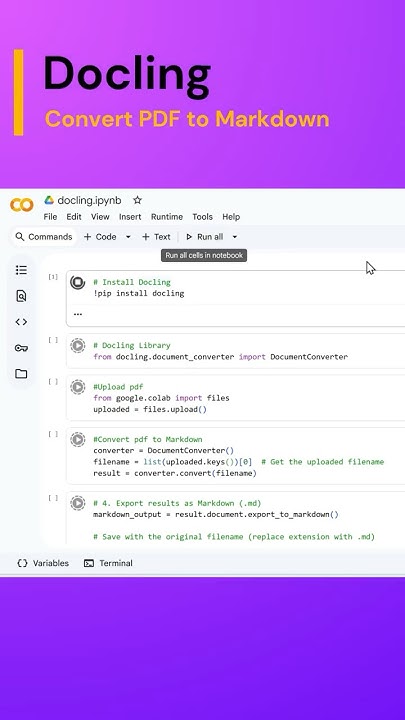The image size is (405, 720).
Task: Open the secrets key sidebar icon
Action: [x=21, y=348]
